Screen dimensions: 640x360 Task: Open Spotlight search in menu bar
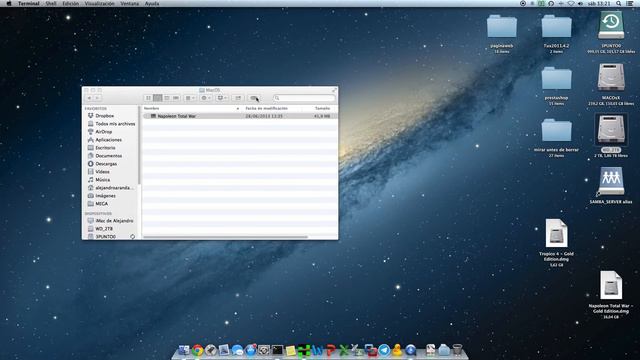pyautogui.click(x=619, y=3)
